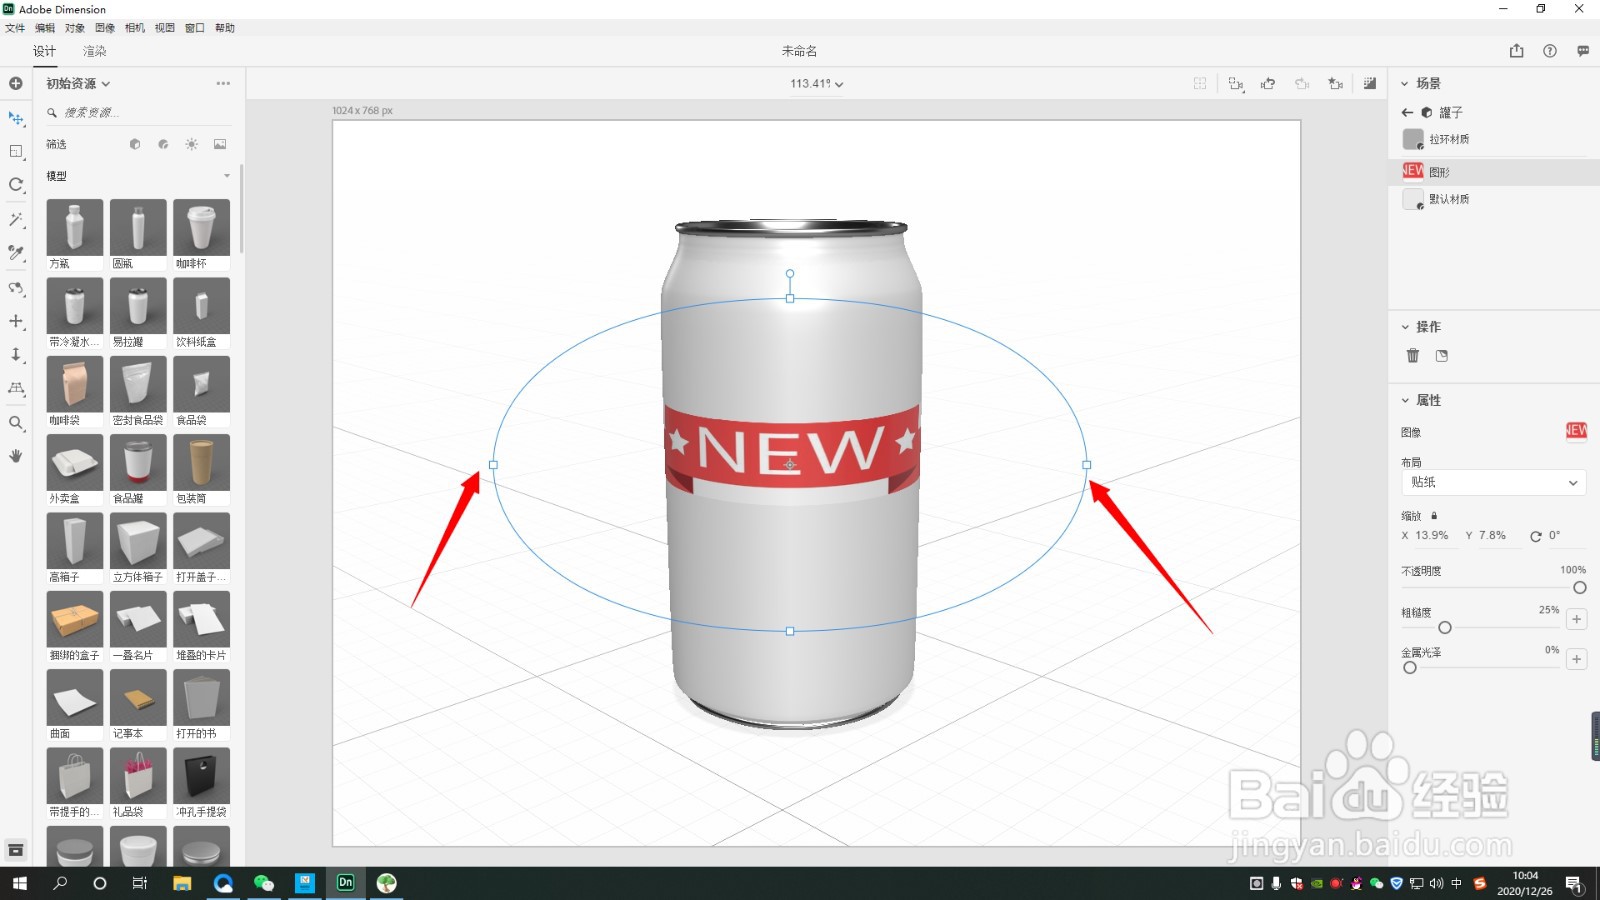The image size is (1600, 900).
Task: Select the Orbit camera tool
Action: click(16, 288)
